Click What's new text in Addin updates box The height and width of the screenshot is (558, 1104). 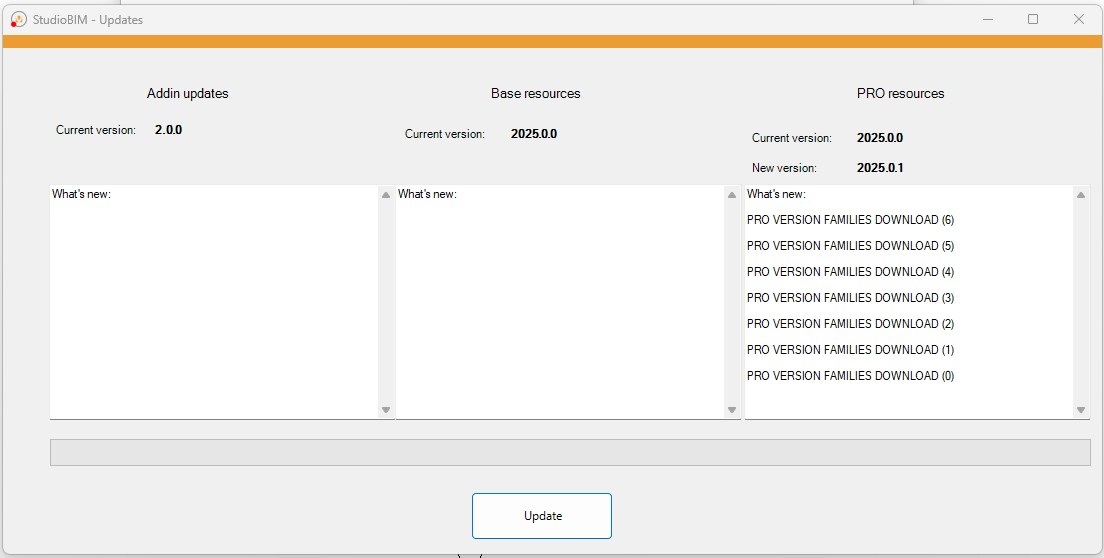click(x=82, y=194)
